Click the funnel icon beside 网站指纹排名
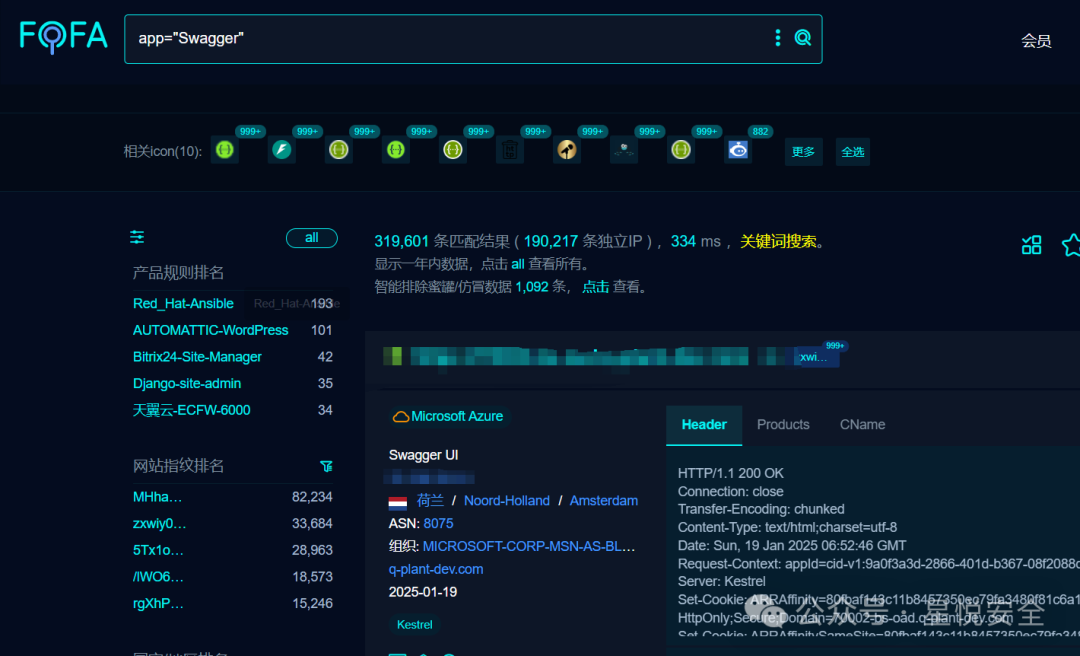The height and width of the screenshot is (656, 1080). click(x=326, y=467)
